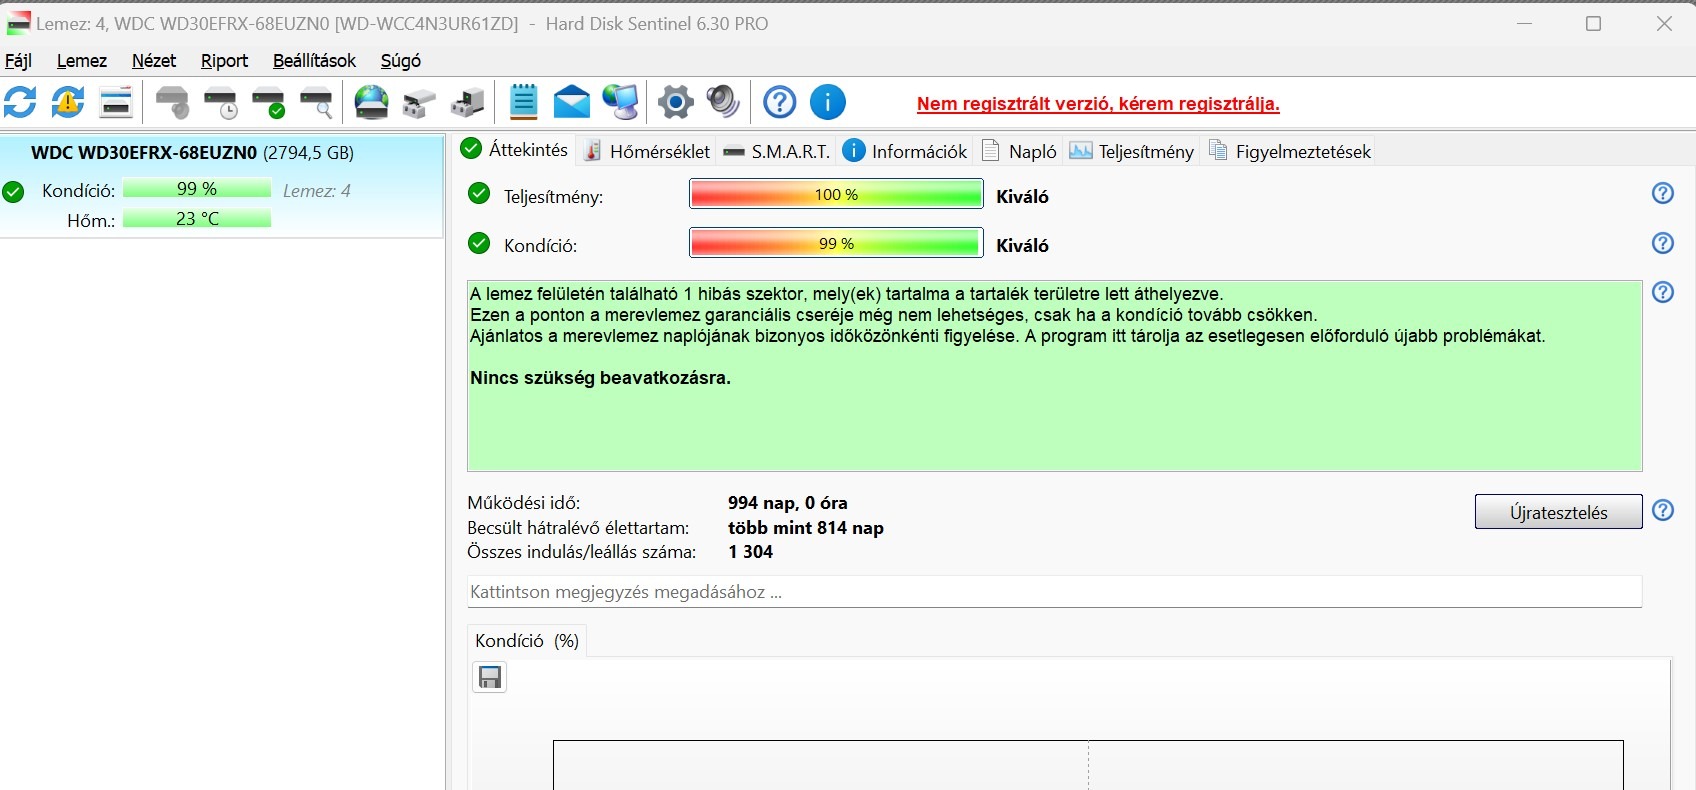Click the '994 nap, 0 óra' value
The height and width of the screenshot is (790, 1696).
(788, 503)
